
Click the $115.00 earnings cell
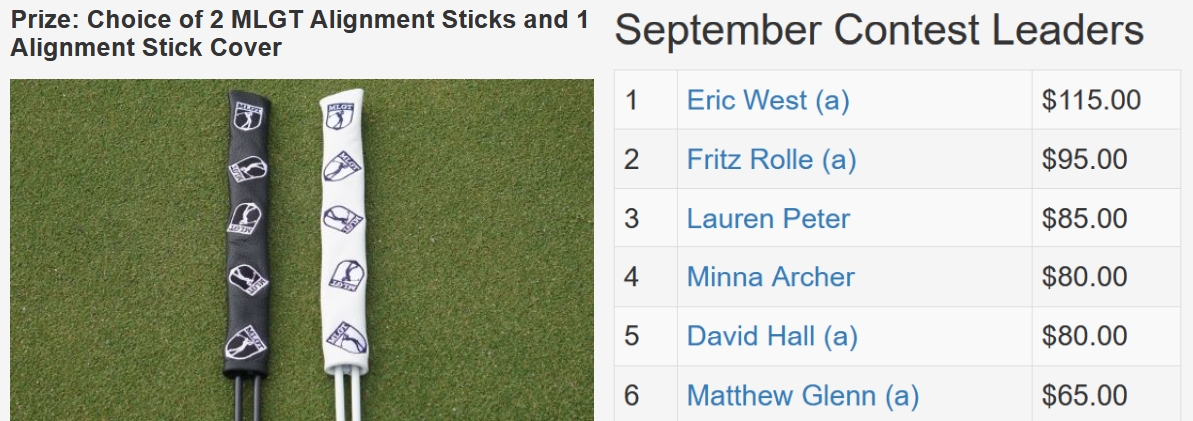1091,100
